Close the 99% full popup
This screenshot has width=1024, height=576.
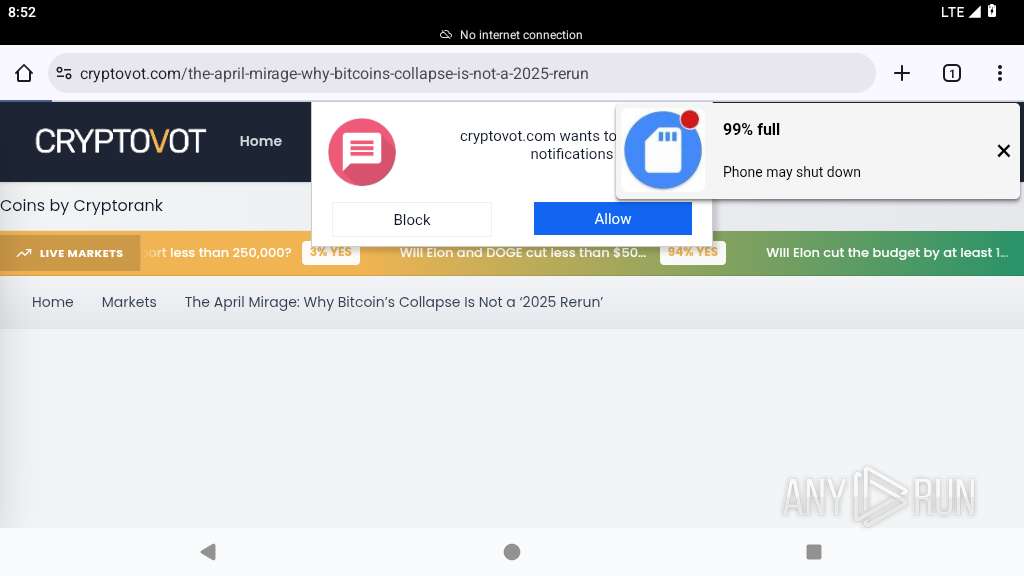(1004, 151)
